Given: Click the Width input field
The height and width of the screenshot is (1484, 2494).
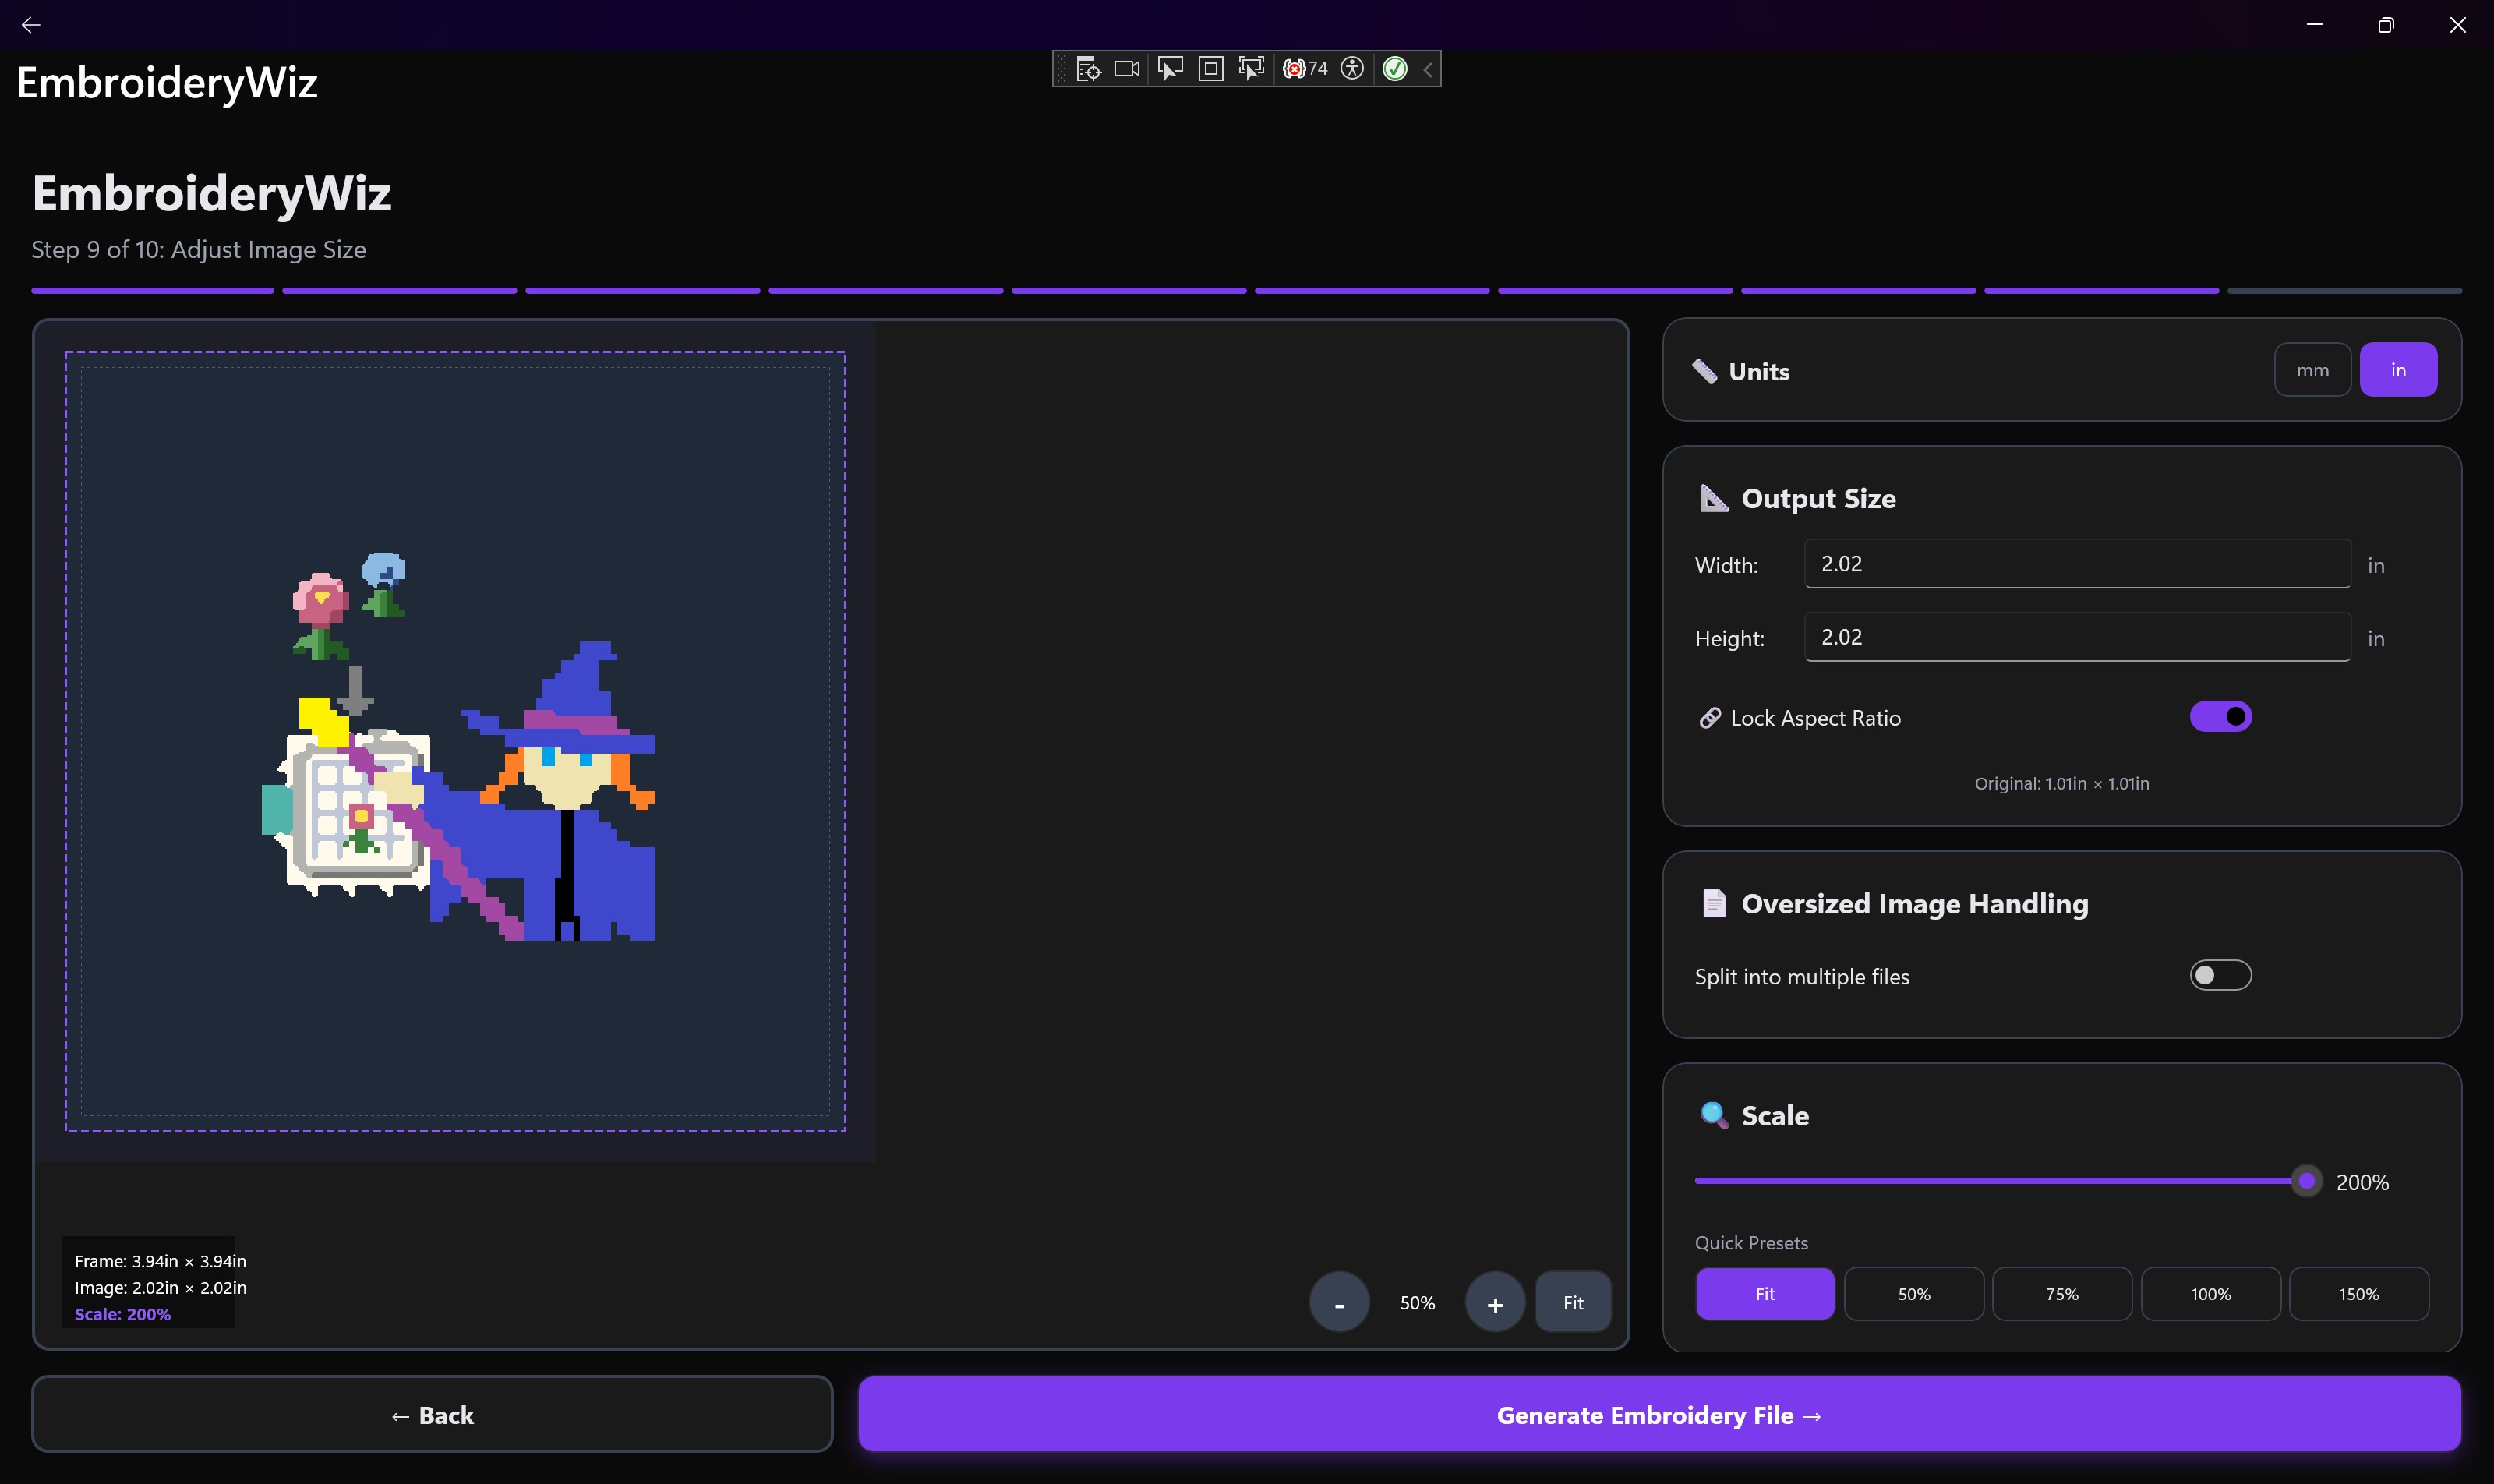Looking at the screenshot, I should [2077, 564].
